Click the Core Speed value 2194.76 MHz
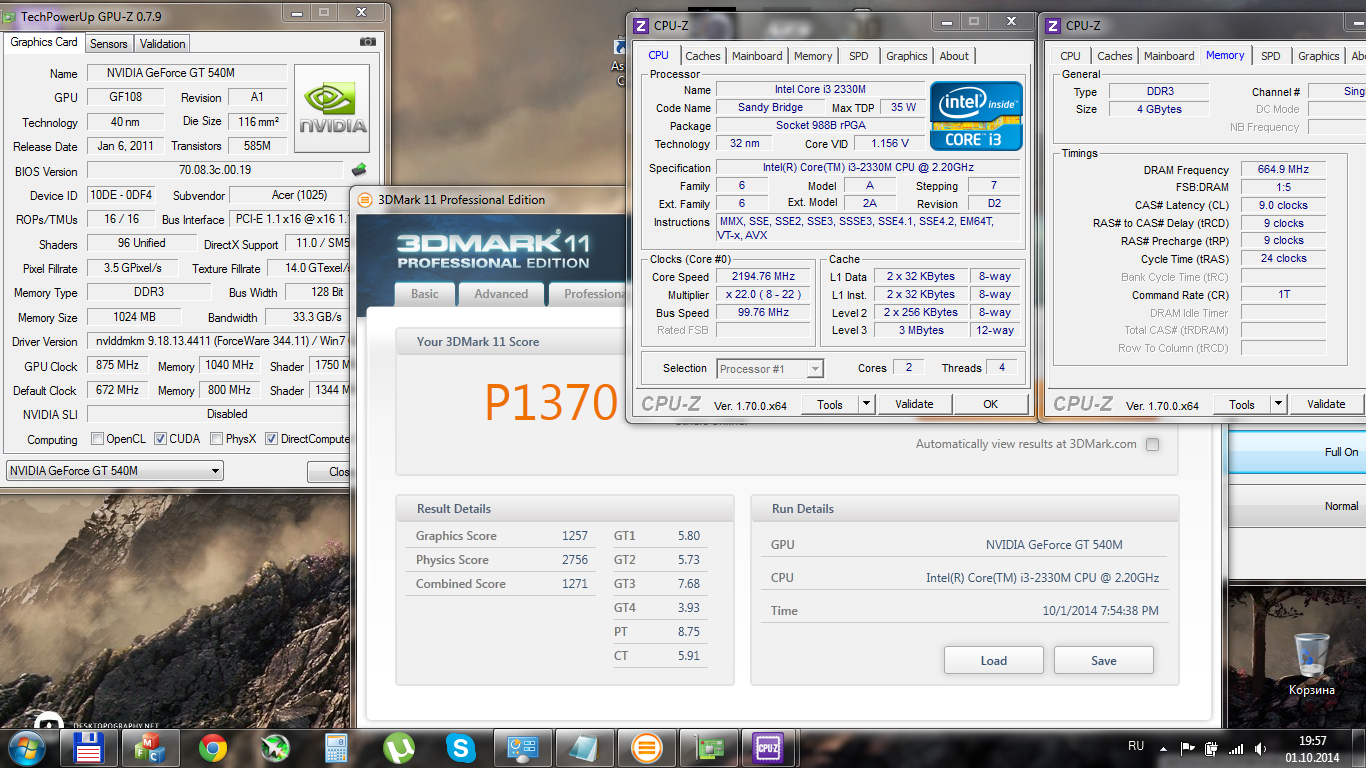The image size is (1366, 768). pyautogui.click(x=765, y=277)
